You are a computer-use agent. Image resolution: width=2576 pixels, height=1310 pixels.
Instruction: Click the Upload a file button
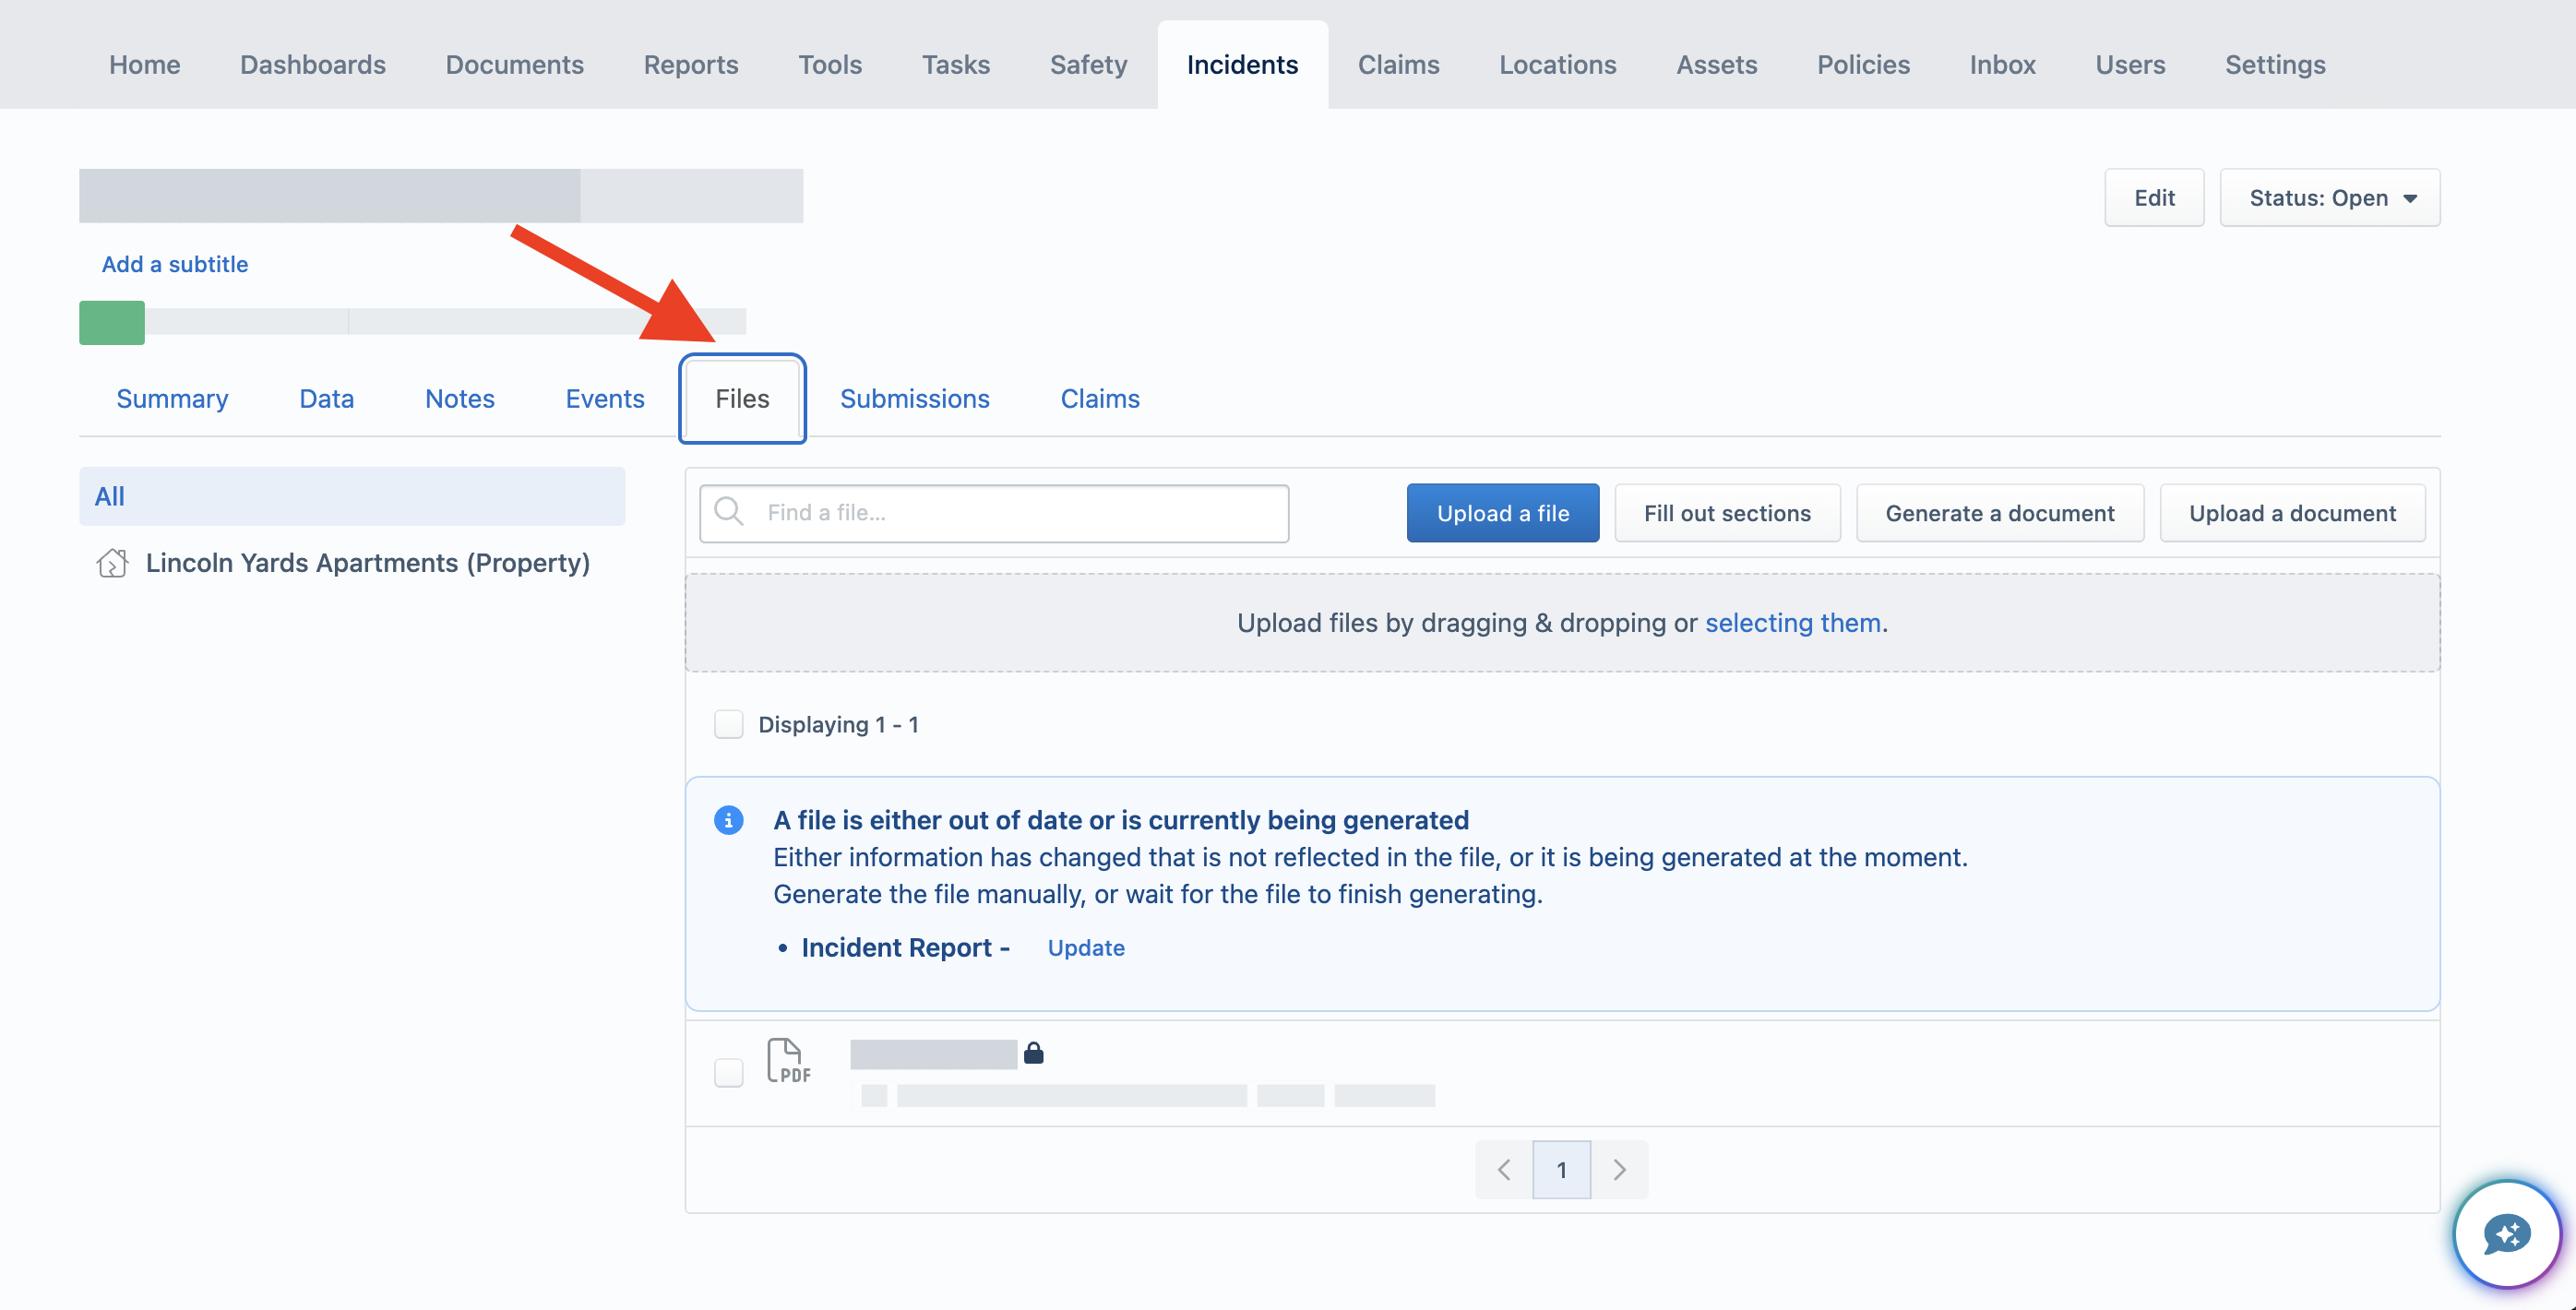pos(1502,513)
